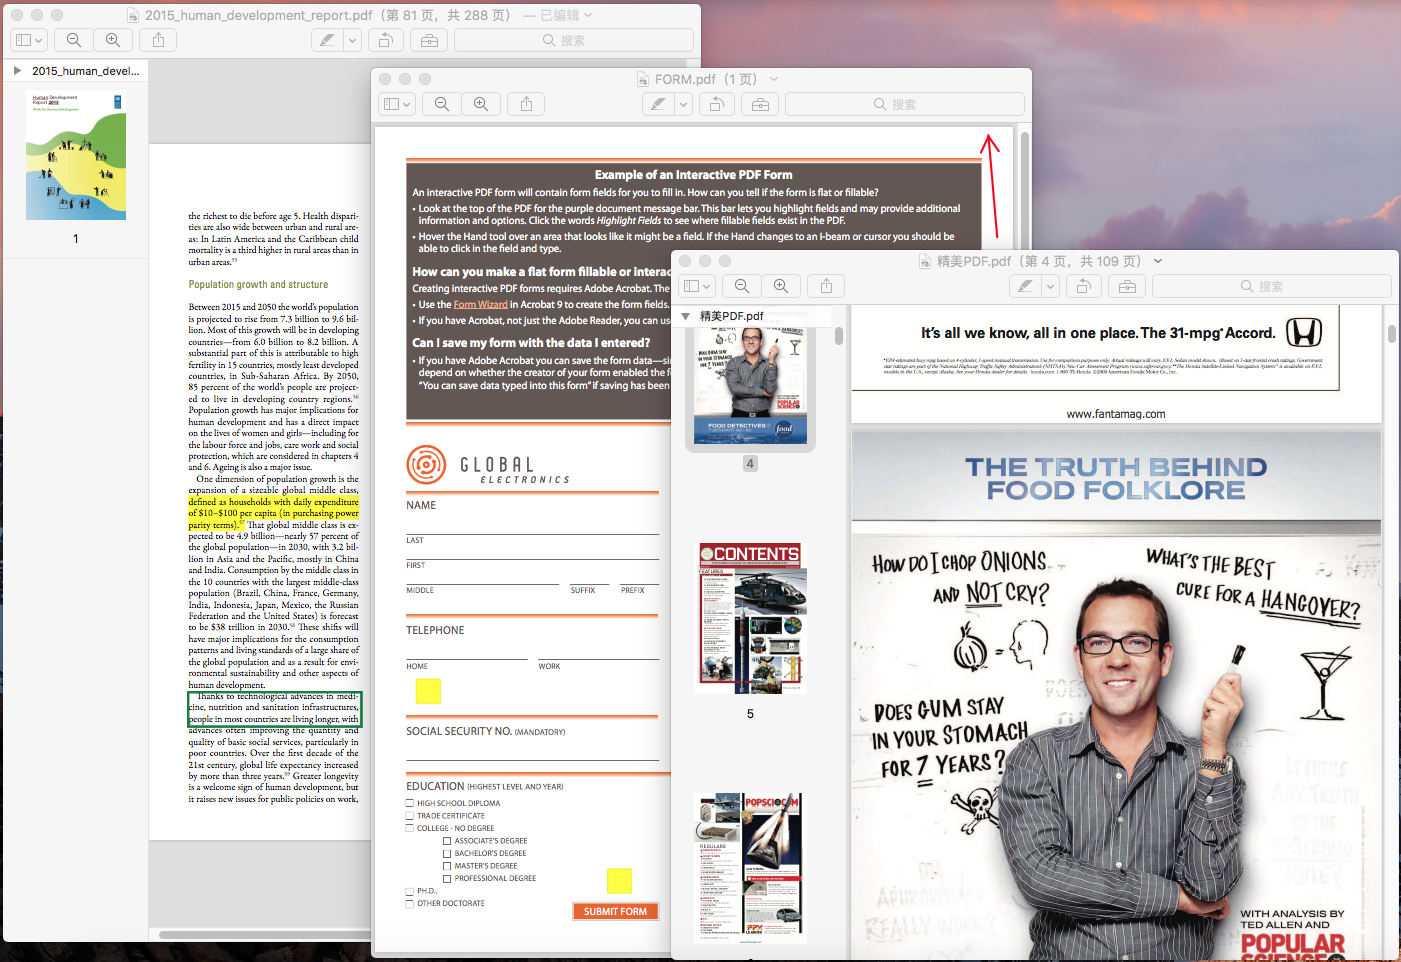Image resolution: width=1401 pixels, height=962 pixels.
Task: Click the Submit Form button
Action: [x=615, y=911]
